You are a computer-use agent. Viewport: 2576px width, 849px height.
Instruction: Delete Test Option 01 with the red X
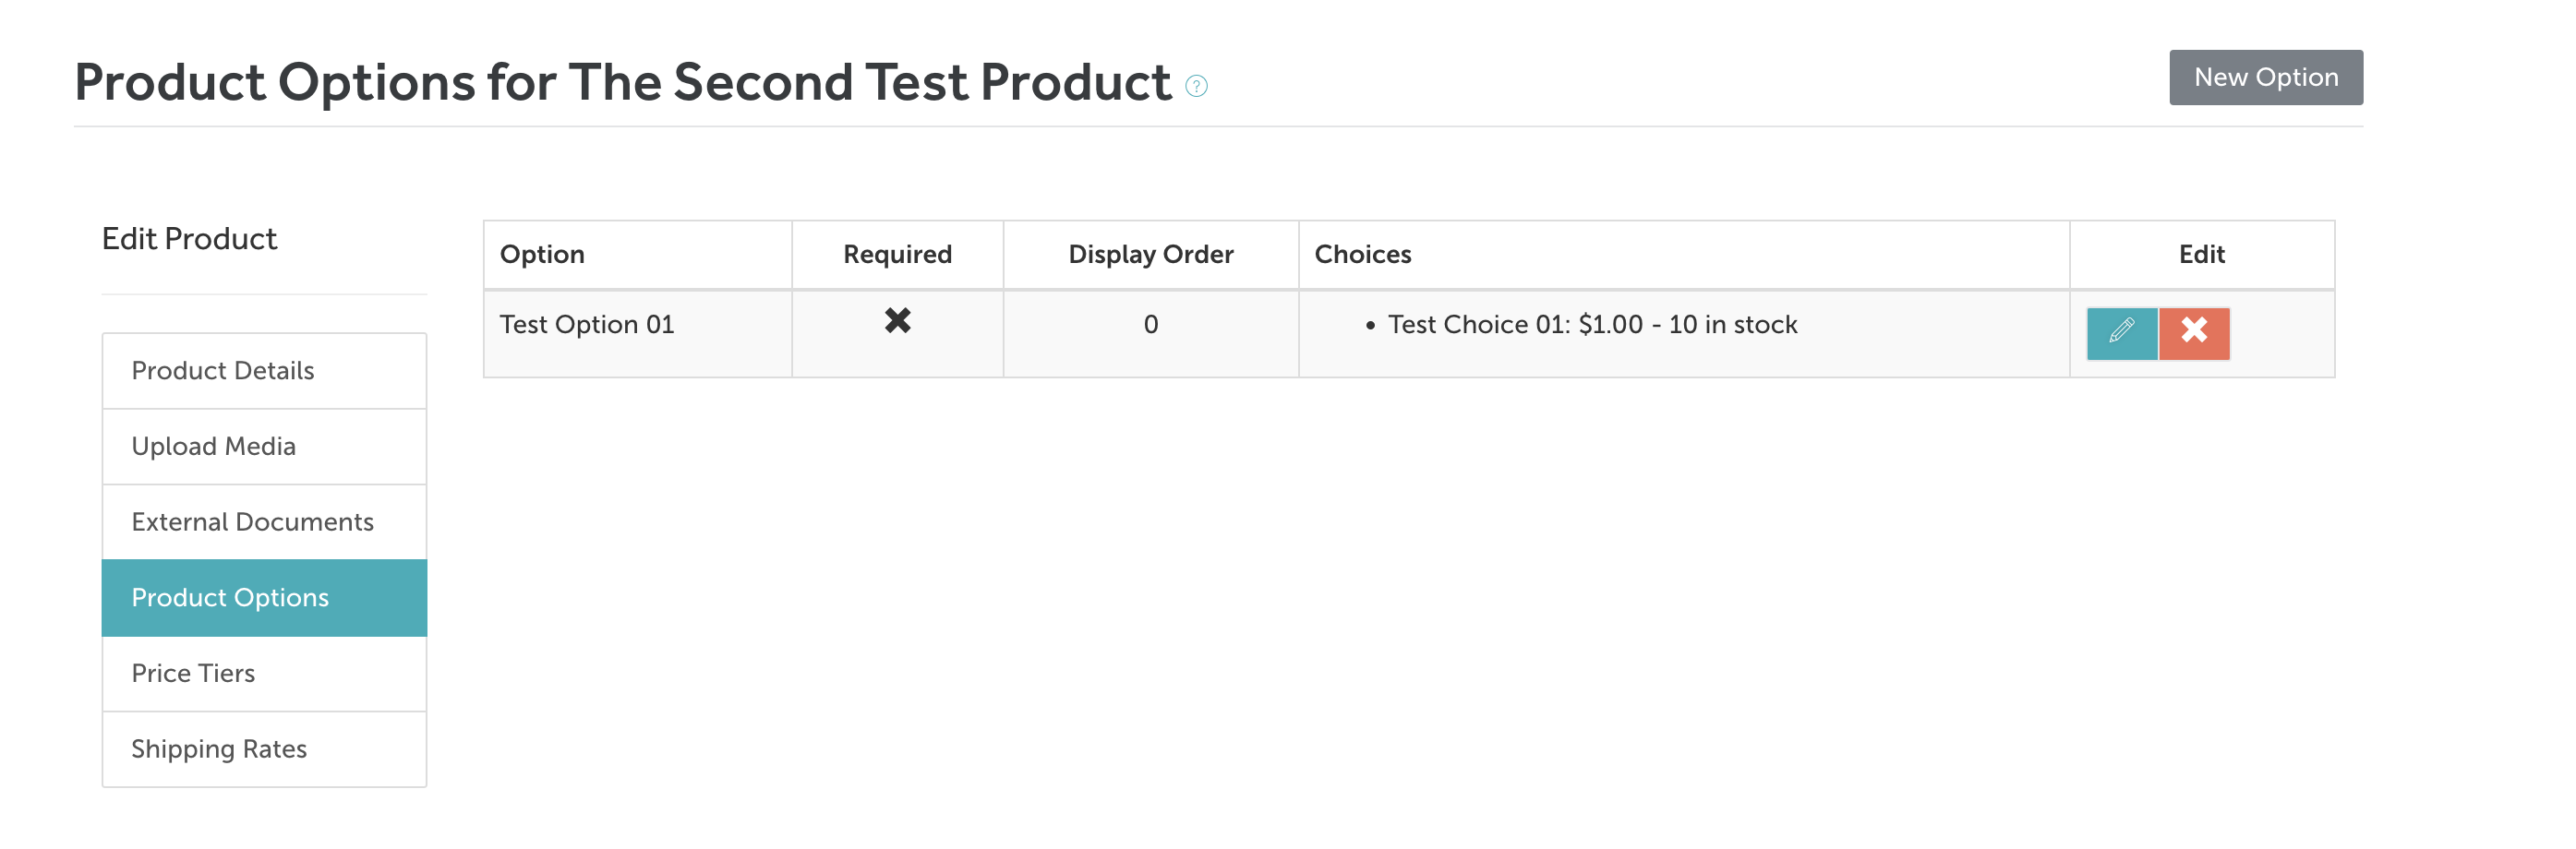point(2194,332)
